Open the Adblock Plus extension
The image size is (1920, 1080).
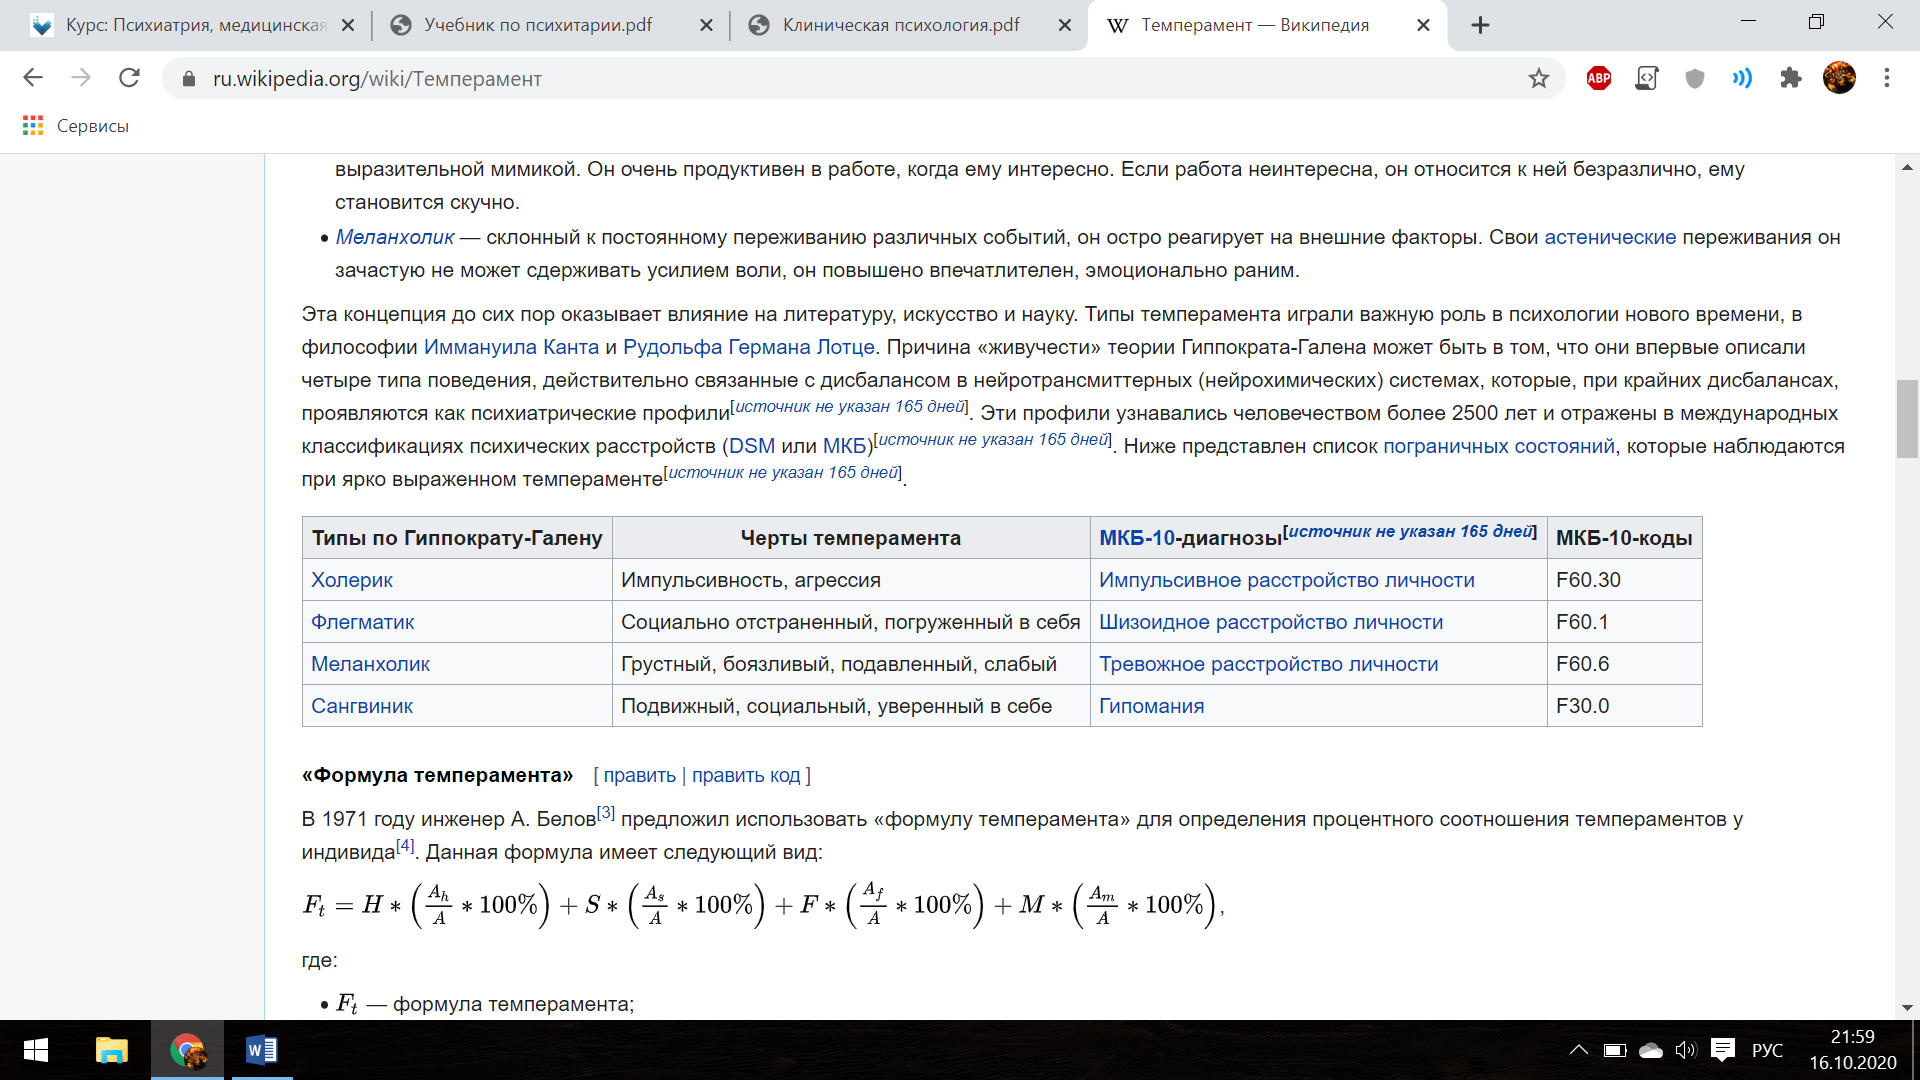(1599, 78)
